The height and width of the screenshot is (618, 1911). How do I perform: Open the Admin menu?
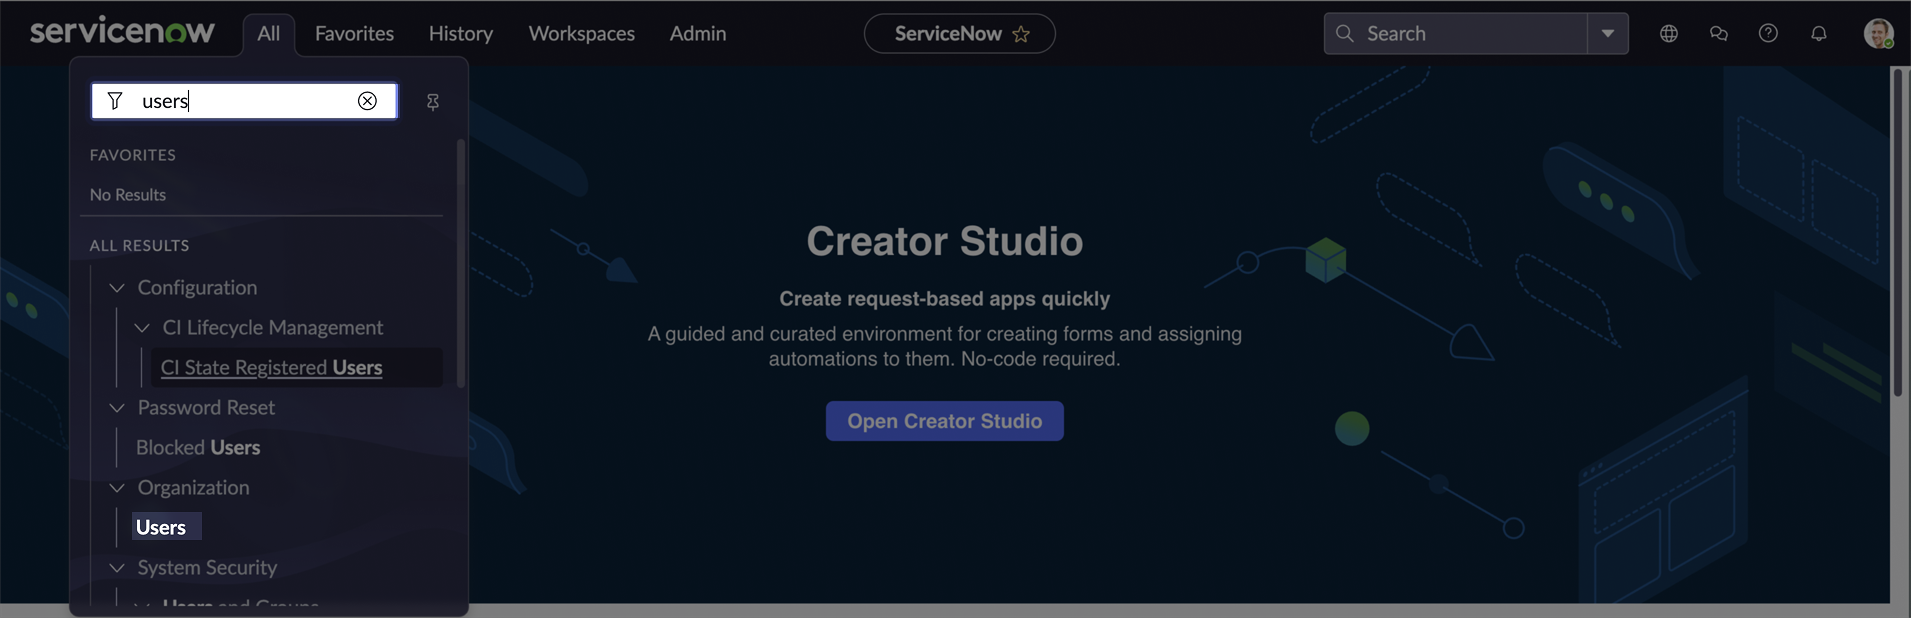(x=698, y=33)
